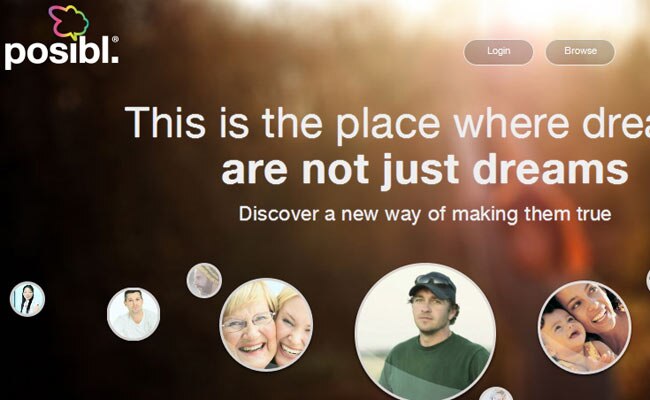Click the sunglasses on the man's cap
The width and height of the screenshot is (650, 400).
click(x=431, y=281)
